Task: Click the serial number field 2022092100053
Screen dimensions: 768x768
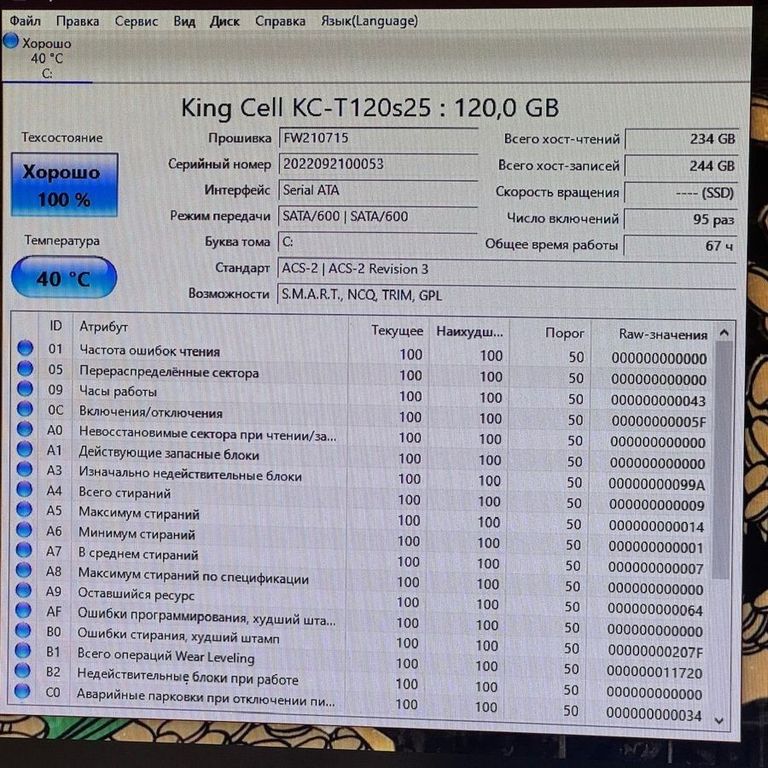Action: click(378, 165)
